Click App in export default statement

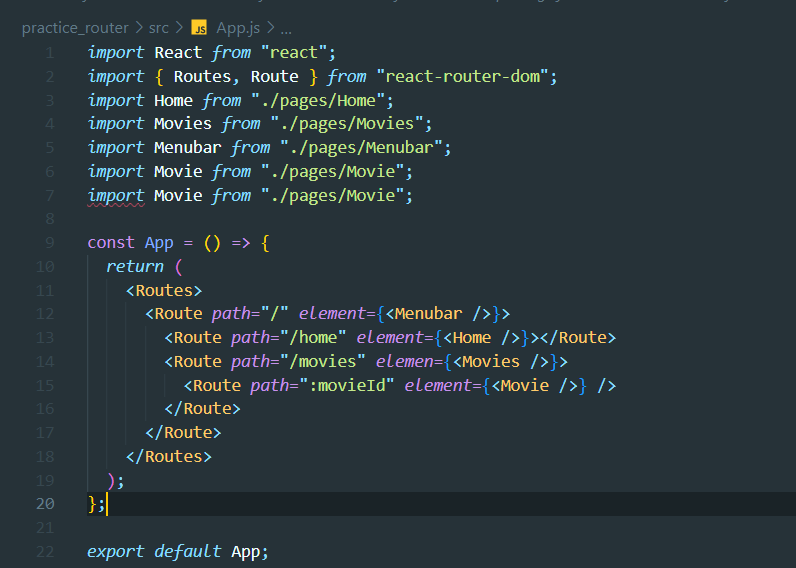tap(246, 552)
